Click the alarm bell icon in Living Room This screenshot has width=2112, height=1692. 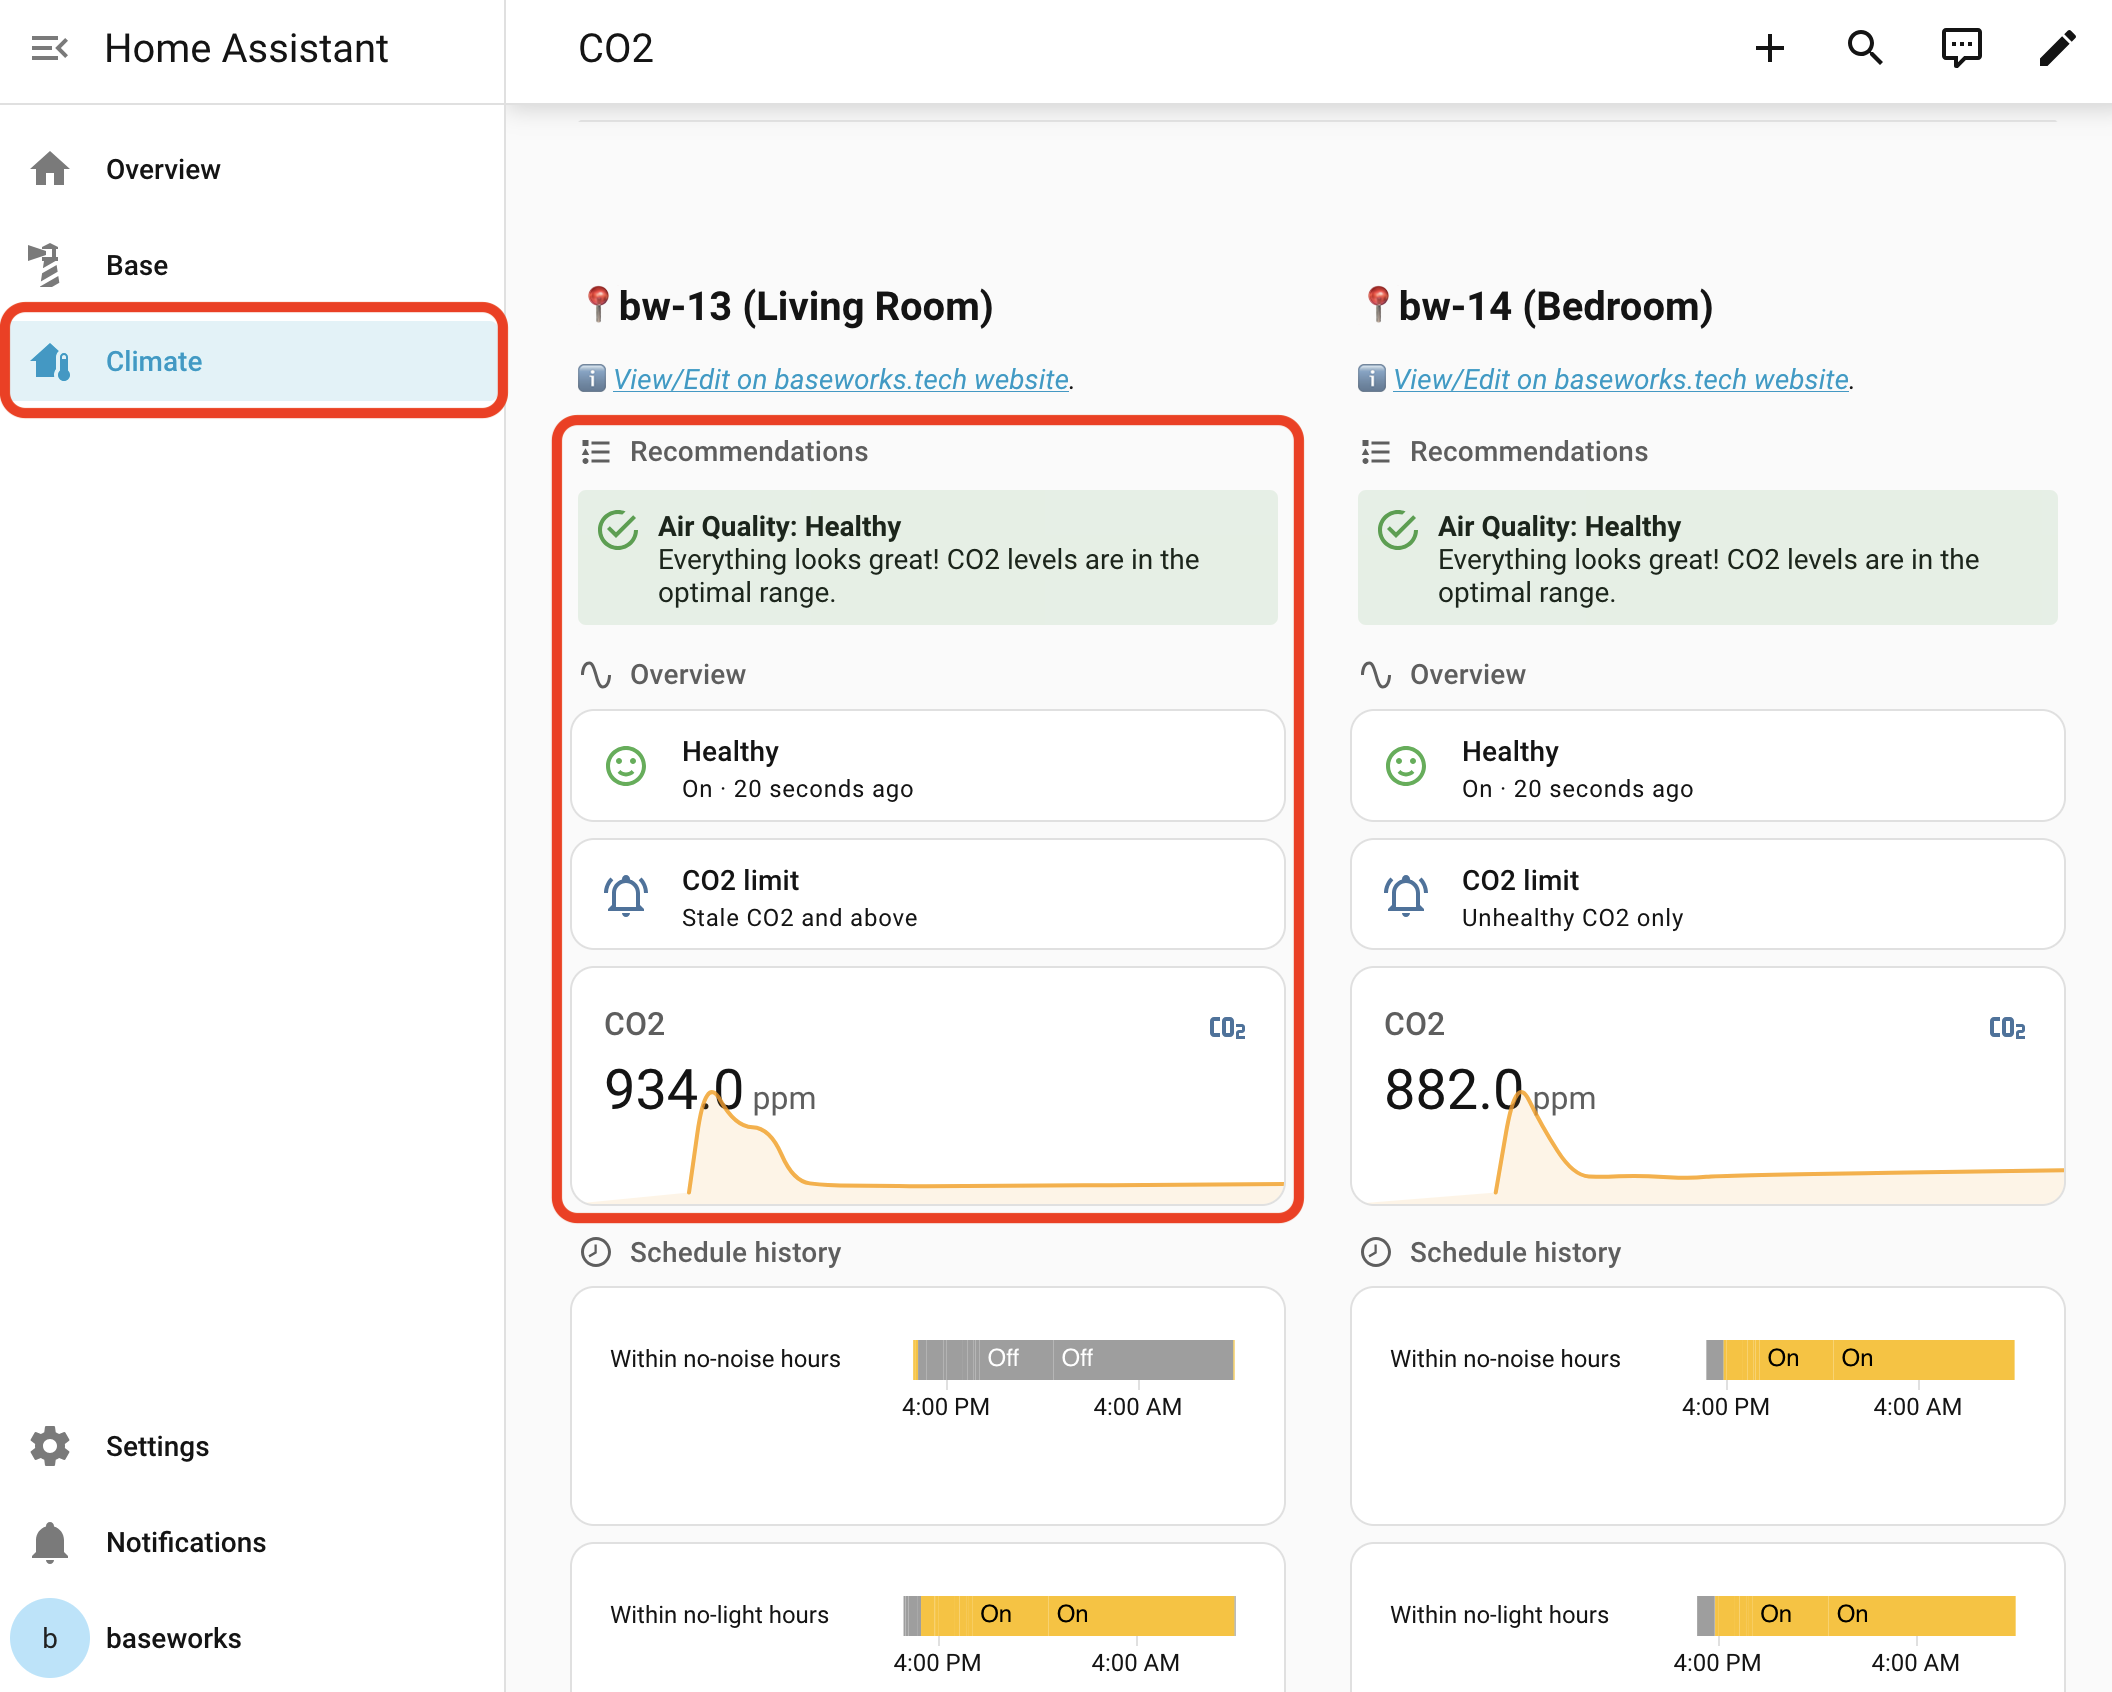626,896
